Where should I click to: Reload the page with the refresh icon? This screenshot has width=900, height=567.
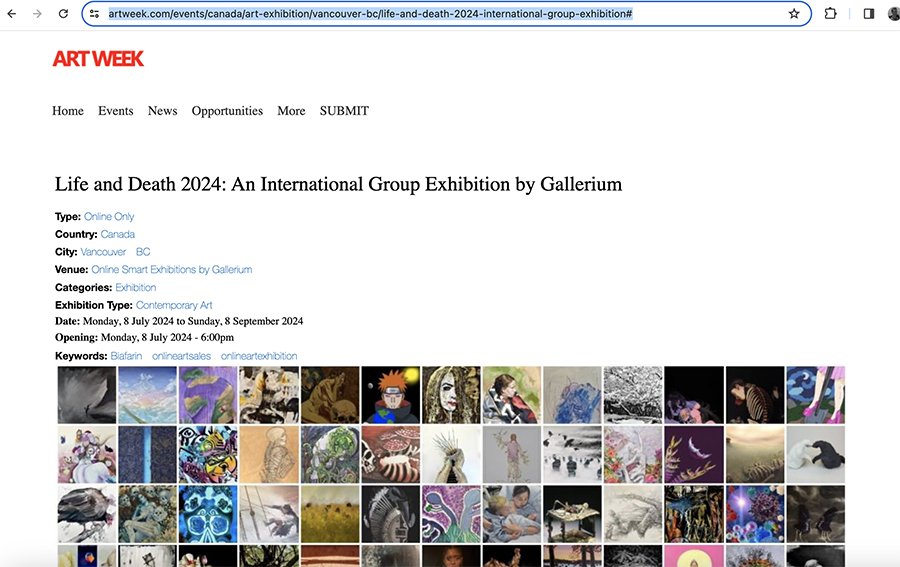[x=63, y=13]
